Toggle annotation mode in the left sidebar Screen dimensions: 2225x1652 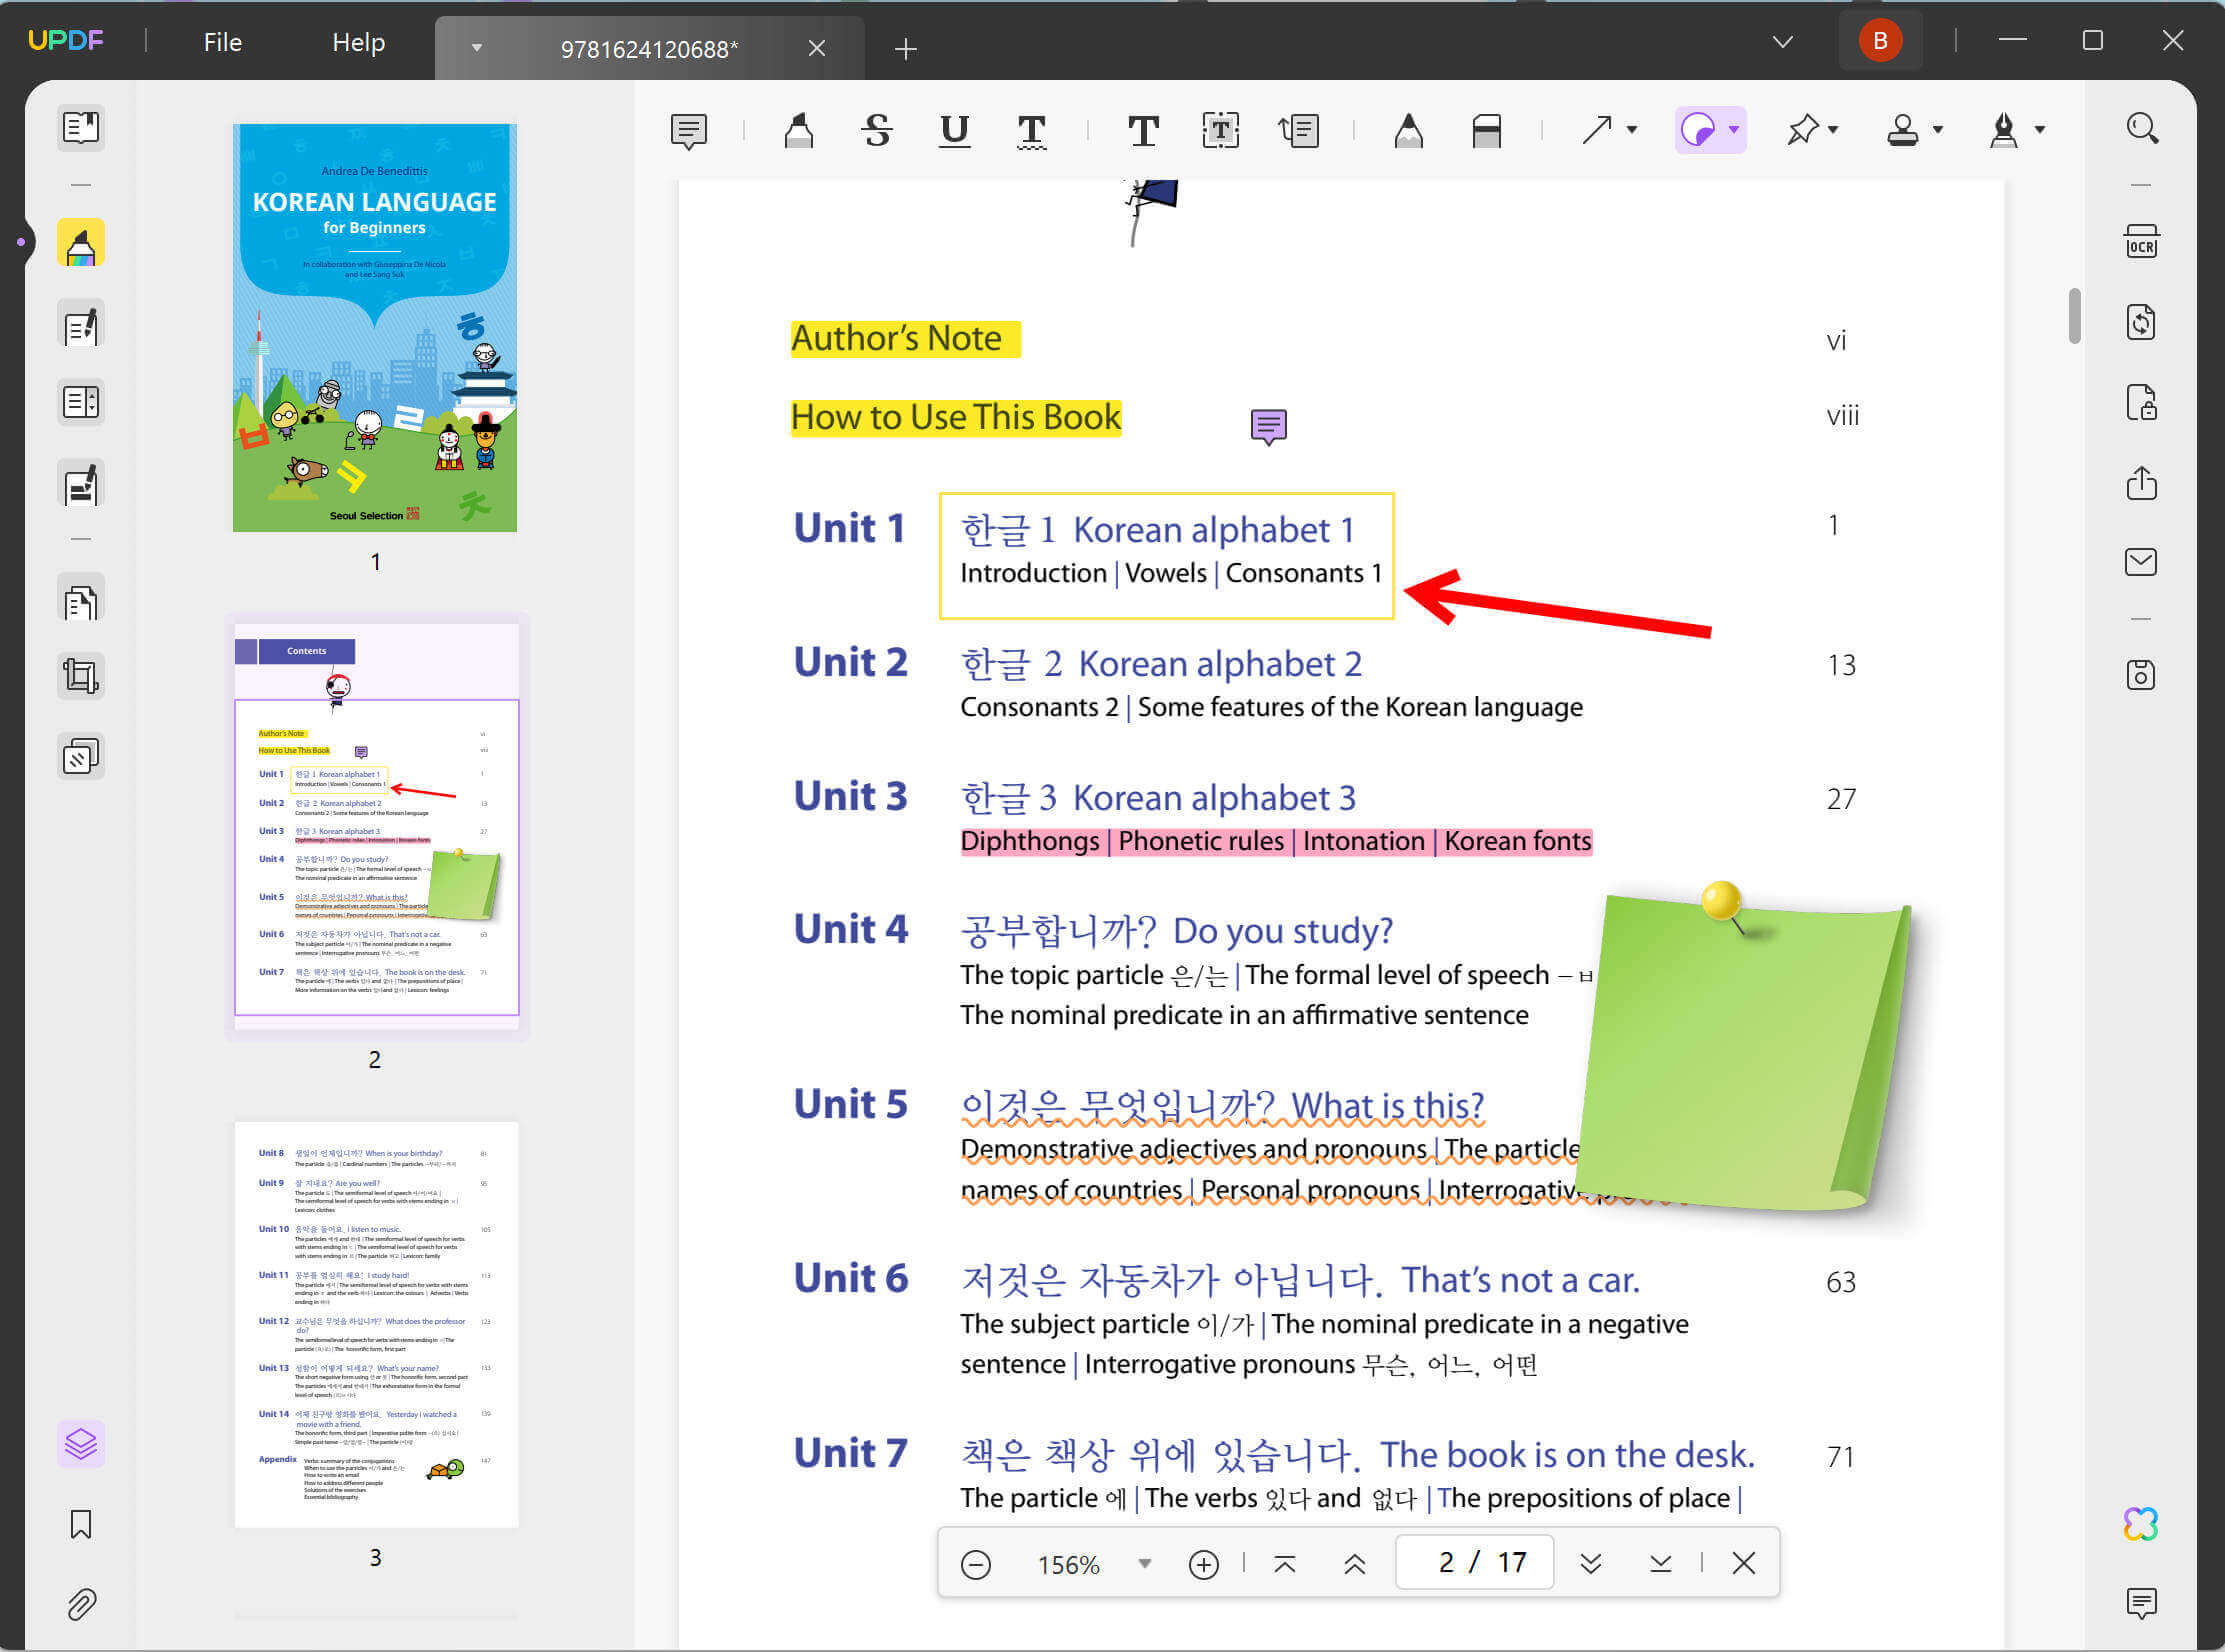point(81,242)
